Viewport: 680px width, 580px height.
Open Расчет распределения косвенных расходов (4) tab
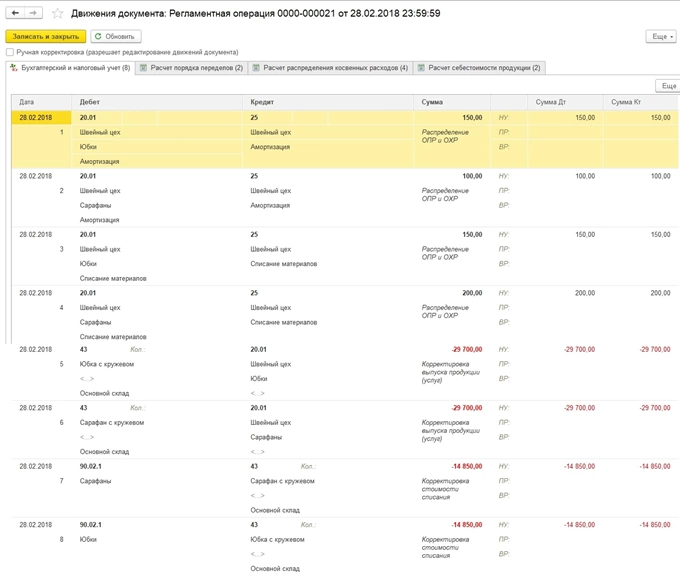tap(330, 68)
